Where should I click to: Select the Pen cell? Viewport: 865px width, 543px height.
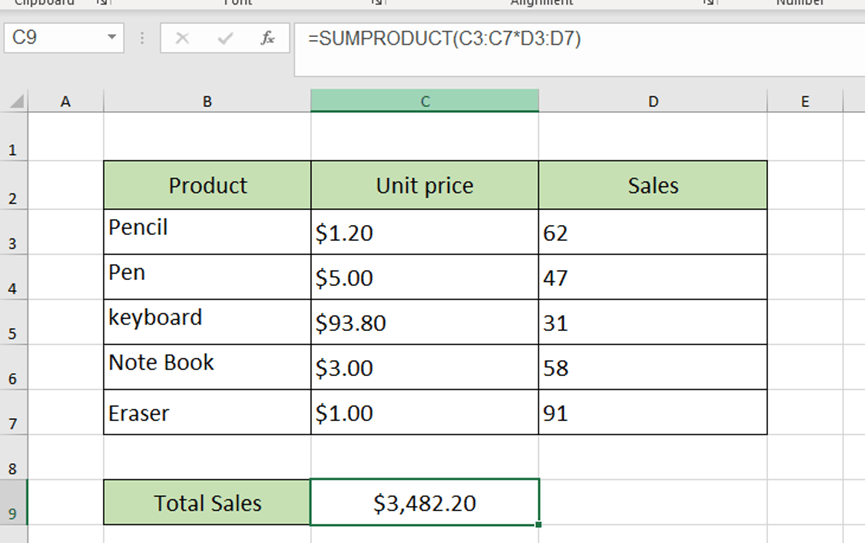(x=207, y=277)
